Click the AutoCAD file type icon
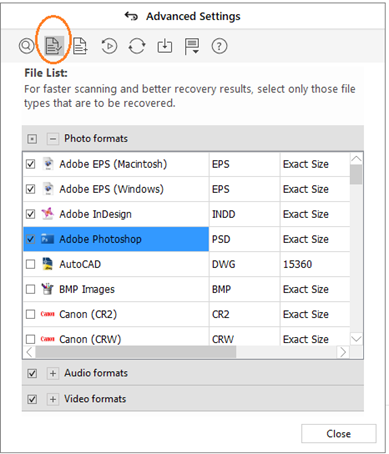This screenshot has height=454, width=389. tap(48, 264)
